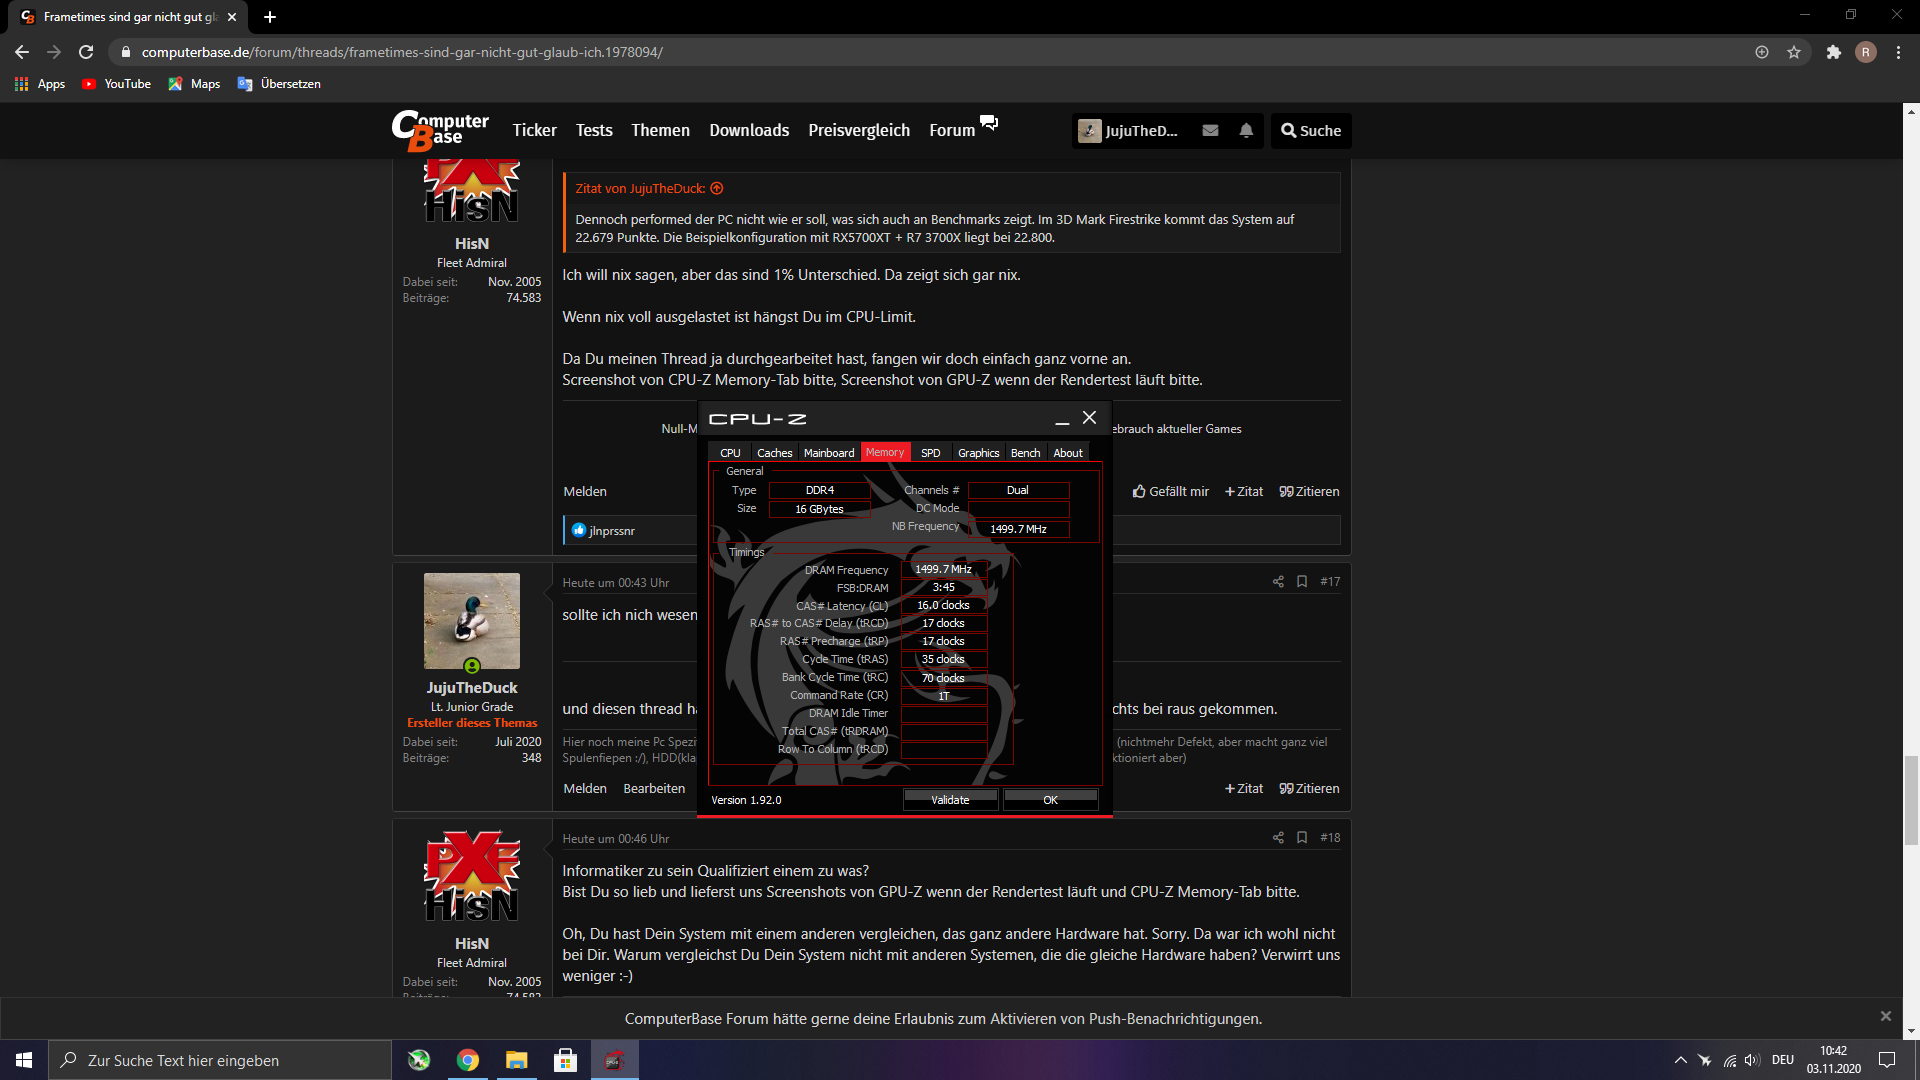The width and height of the screenshot is (1920, 1080).
Task: Click the browser extensions puzzle icon
Action: tap(1833, 52)
